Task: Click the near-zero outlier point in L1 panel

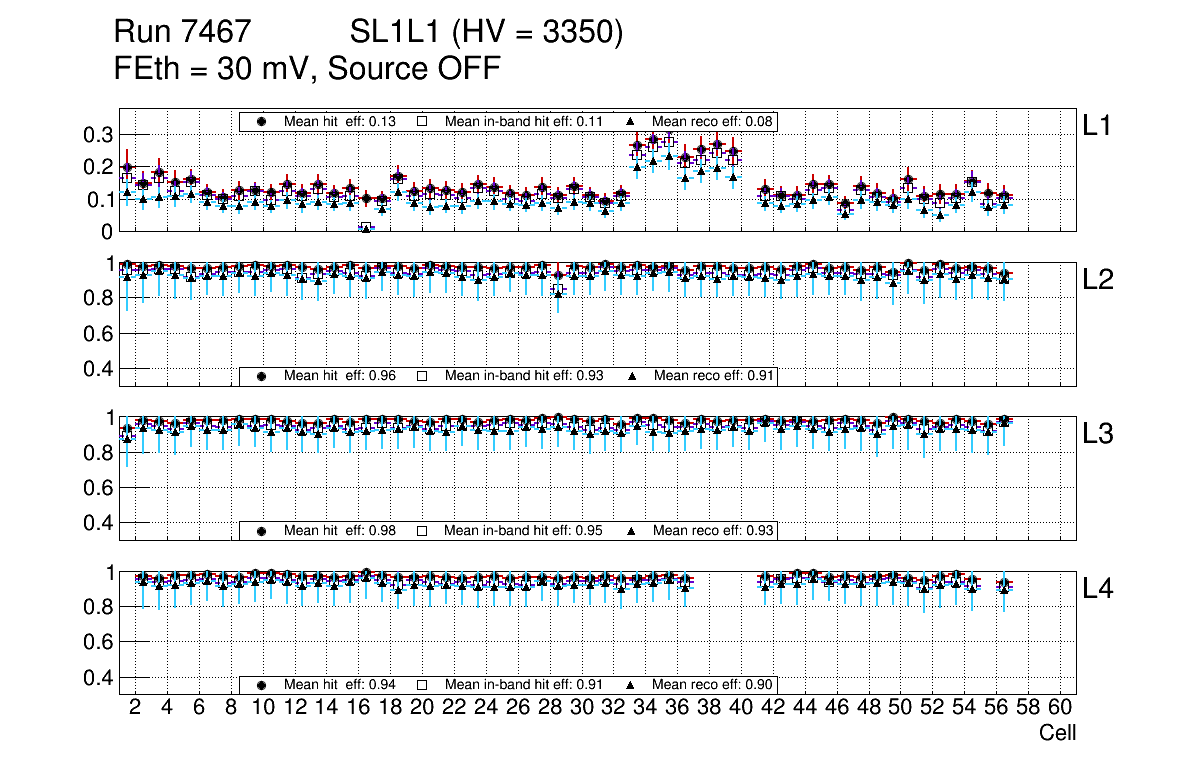Action: click(x=366, y=228)
